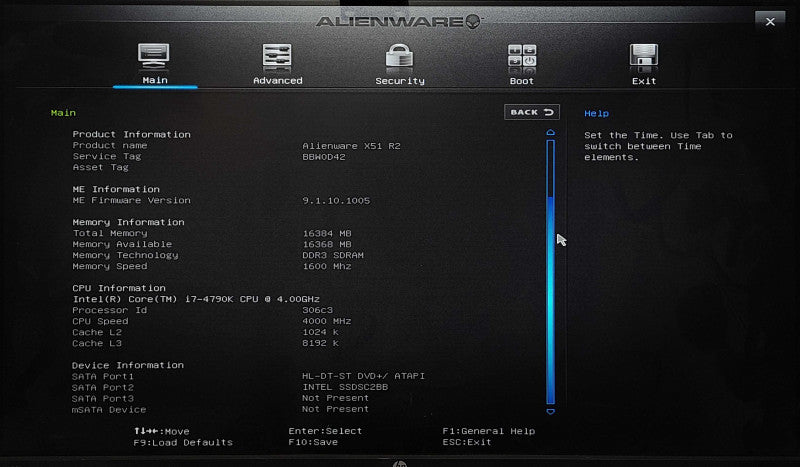800x467 pixels.
Task: Click the Set the Time help text
Action: [x=658, y=146]
